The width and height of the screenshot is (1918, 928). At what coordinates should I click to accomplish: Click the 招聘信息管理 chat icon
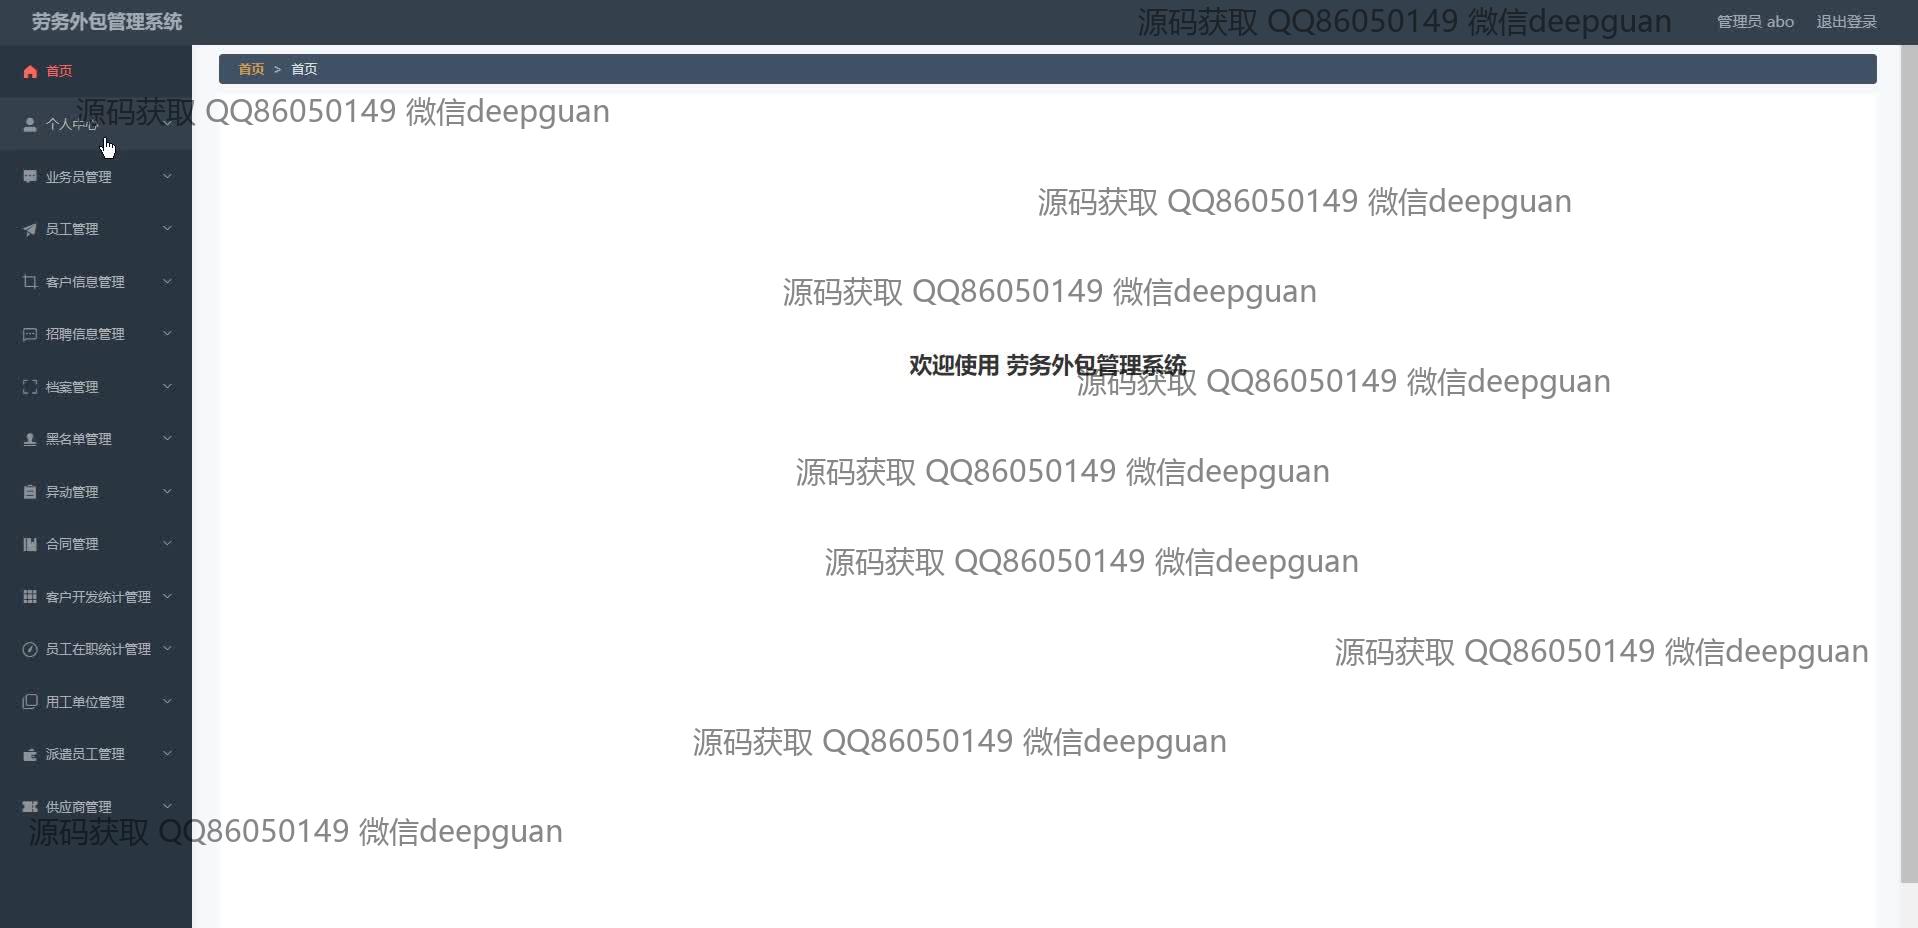click(x=30, y=334)
